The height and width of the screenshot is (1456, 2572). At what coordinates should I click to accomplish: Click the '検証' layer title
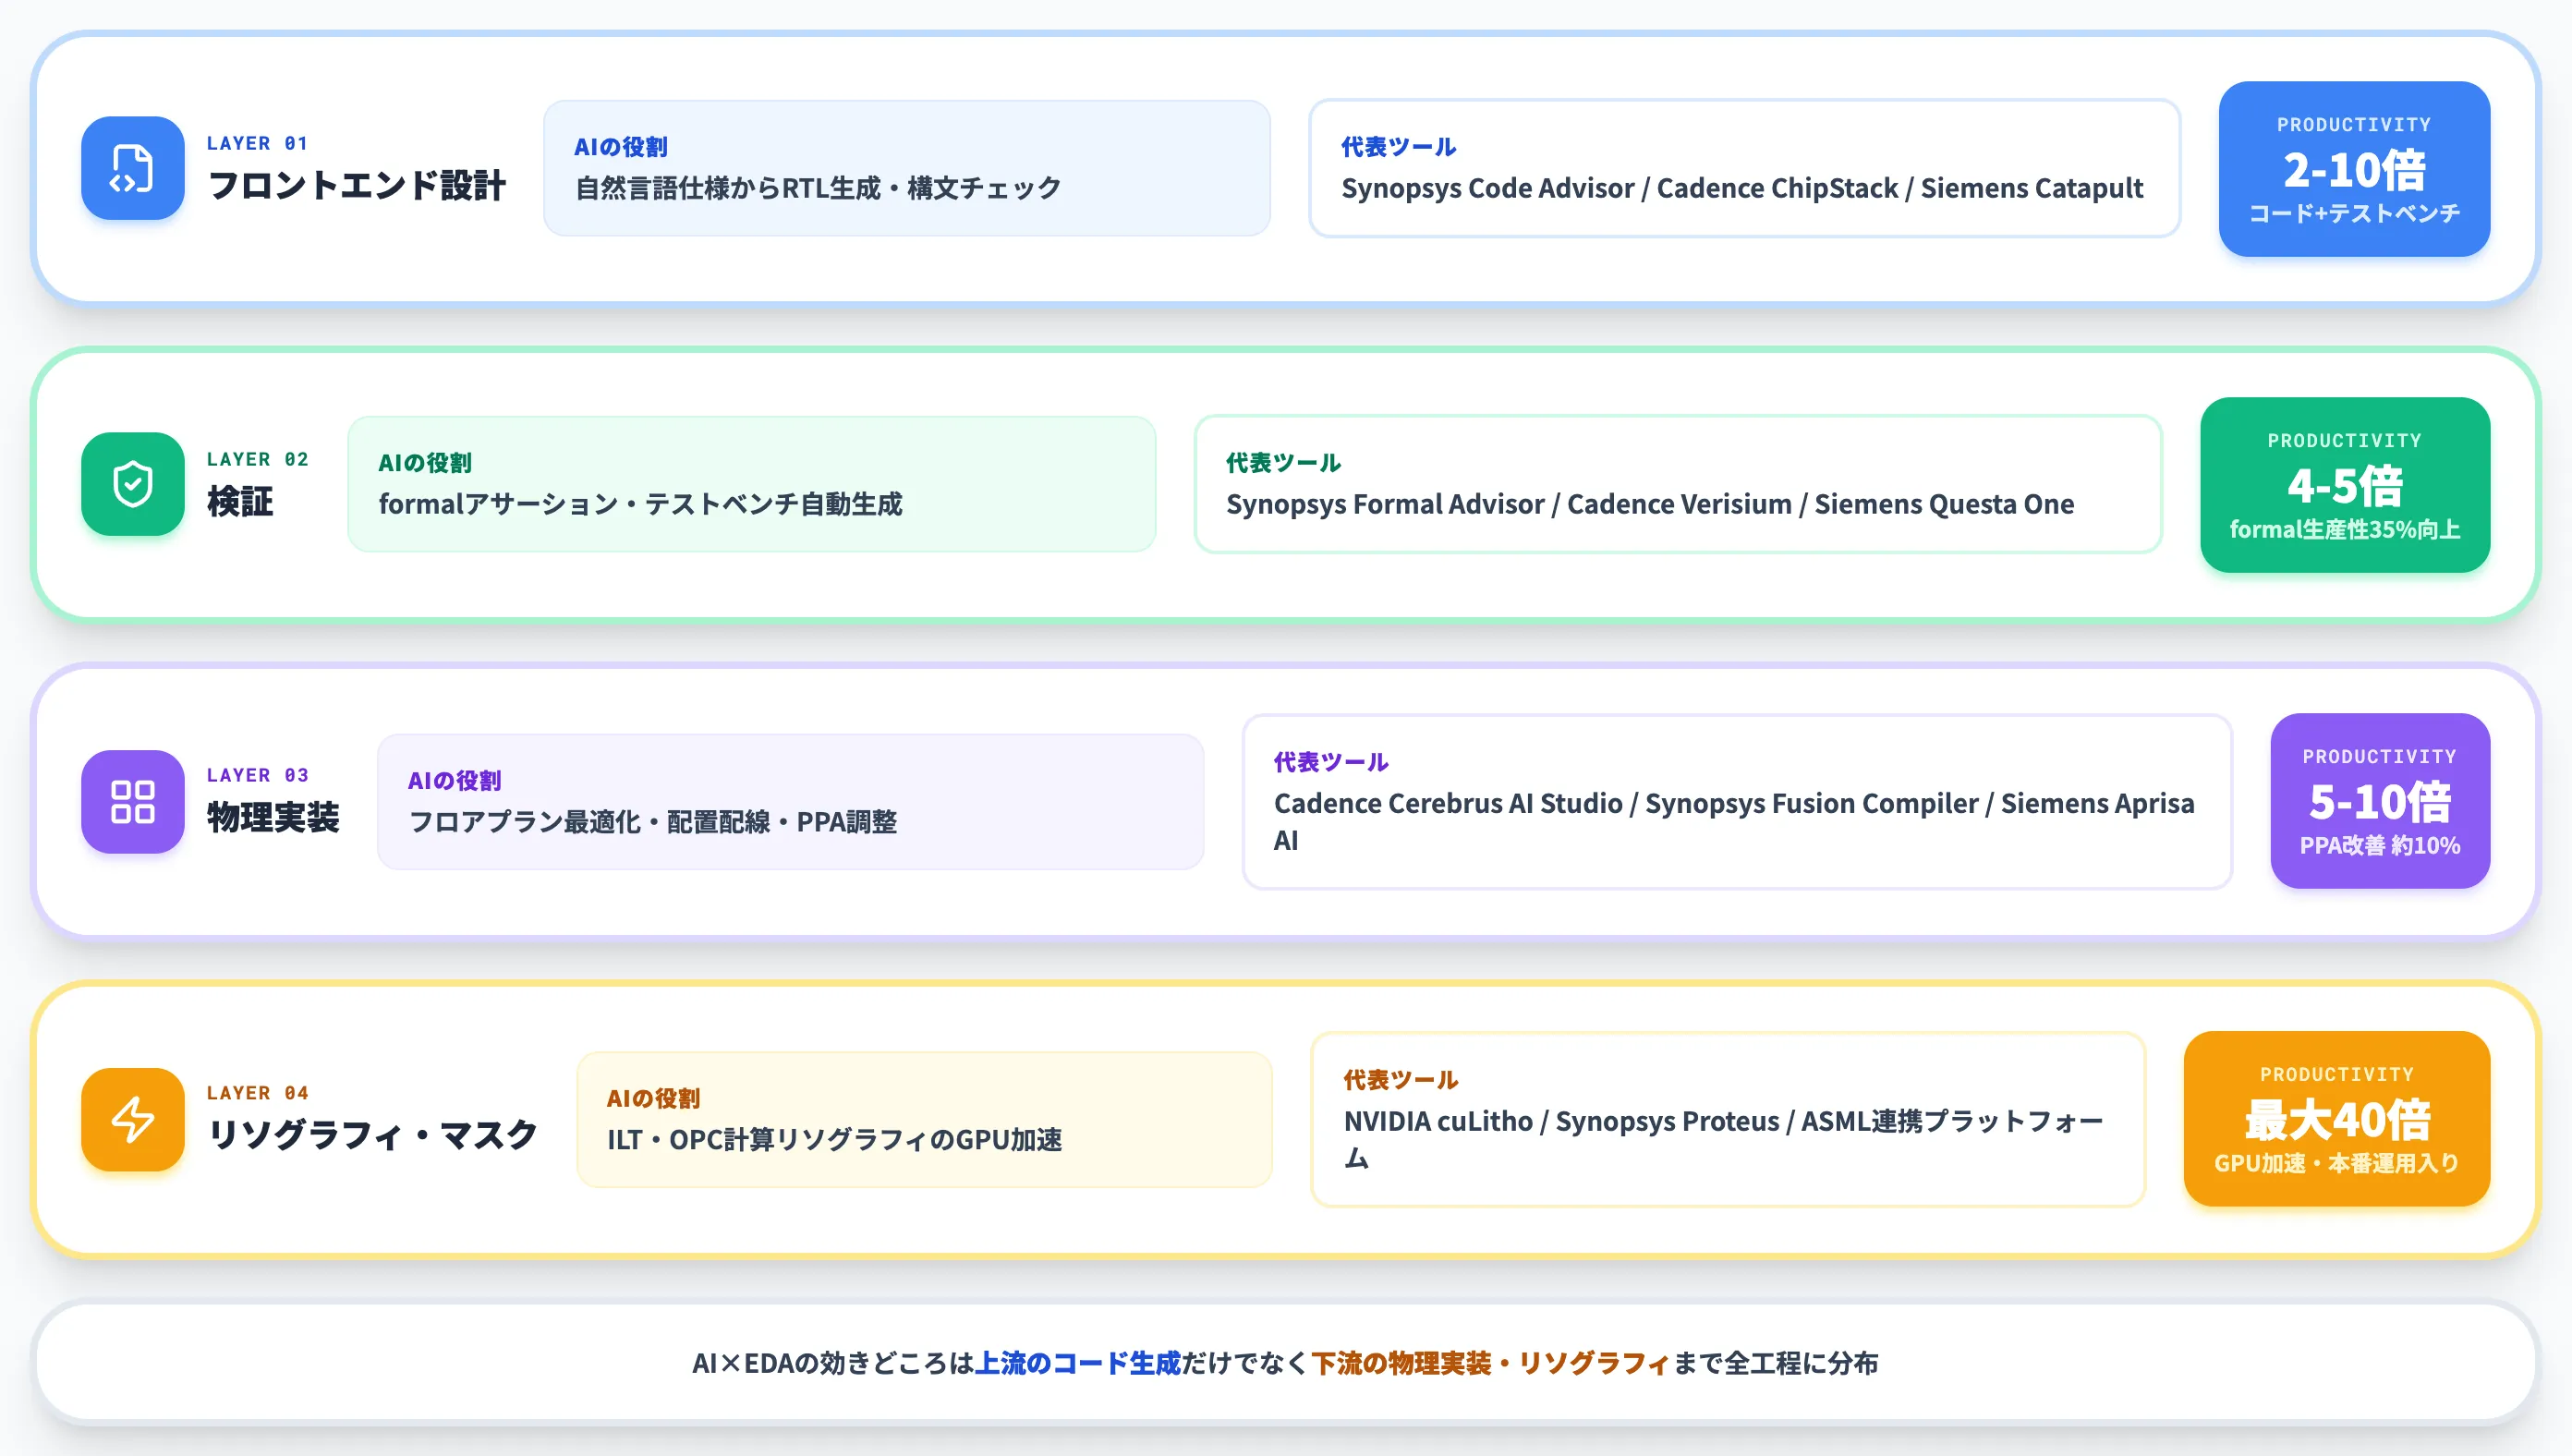240,502
